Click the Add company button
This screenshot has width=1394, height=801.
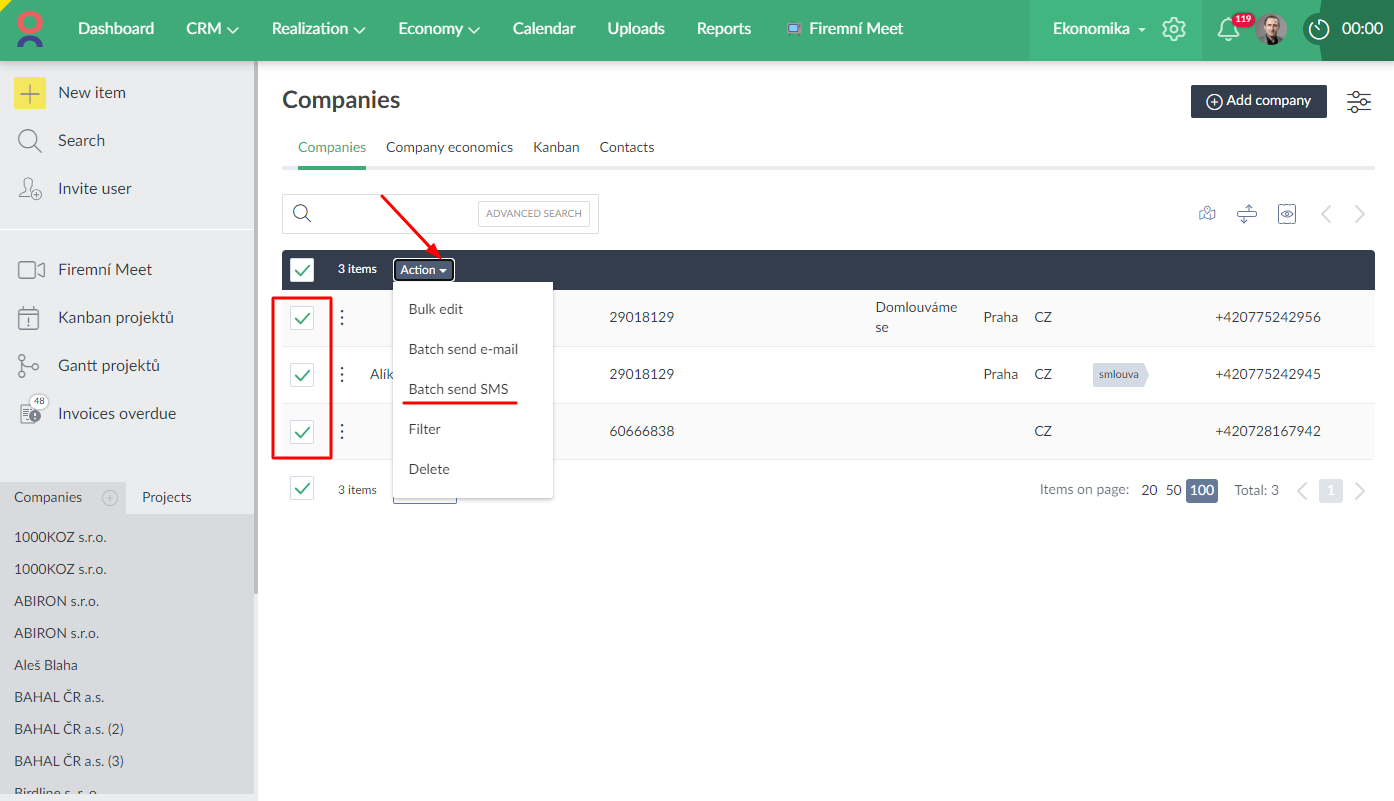tap(1258, 101)
